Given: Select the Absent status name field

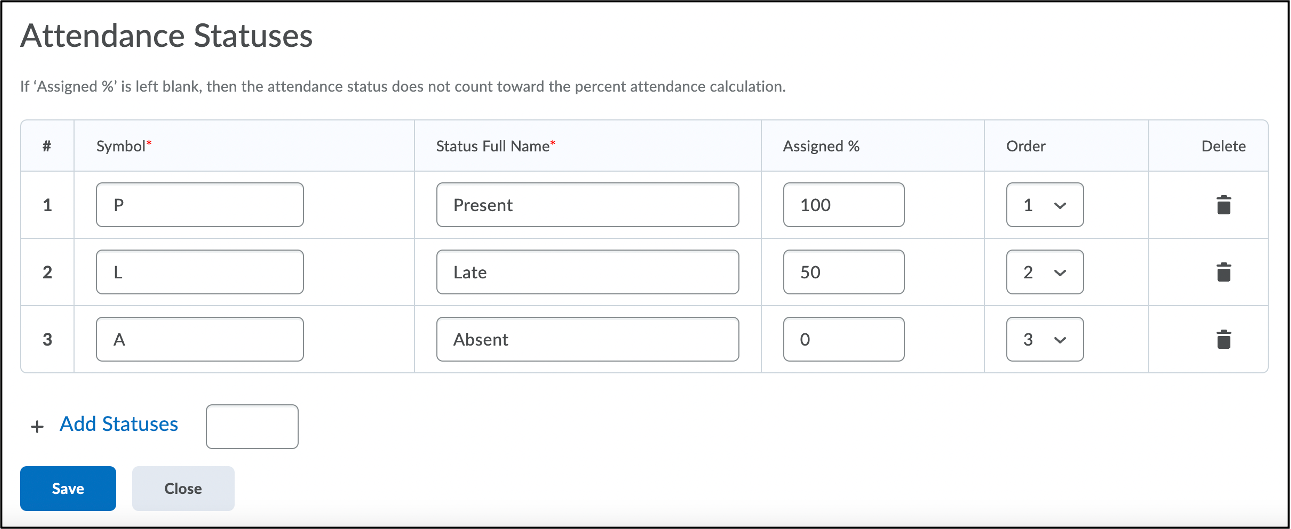Looking at the screenshot, I should [588, 339].
